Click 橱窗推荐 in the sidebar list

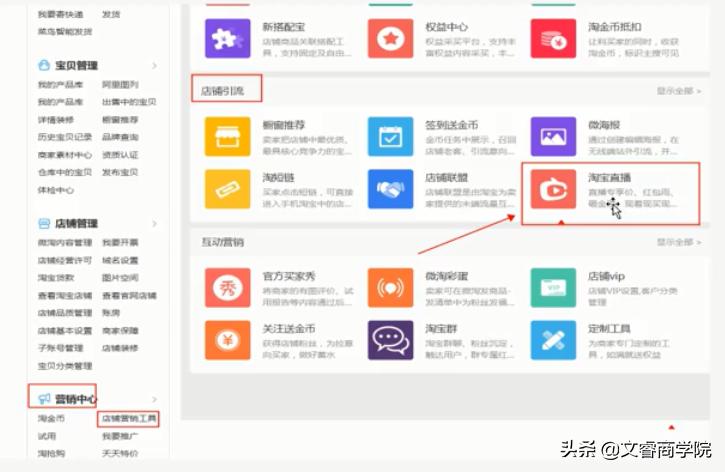pyautogui.click(x=120, y=120)
